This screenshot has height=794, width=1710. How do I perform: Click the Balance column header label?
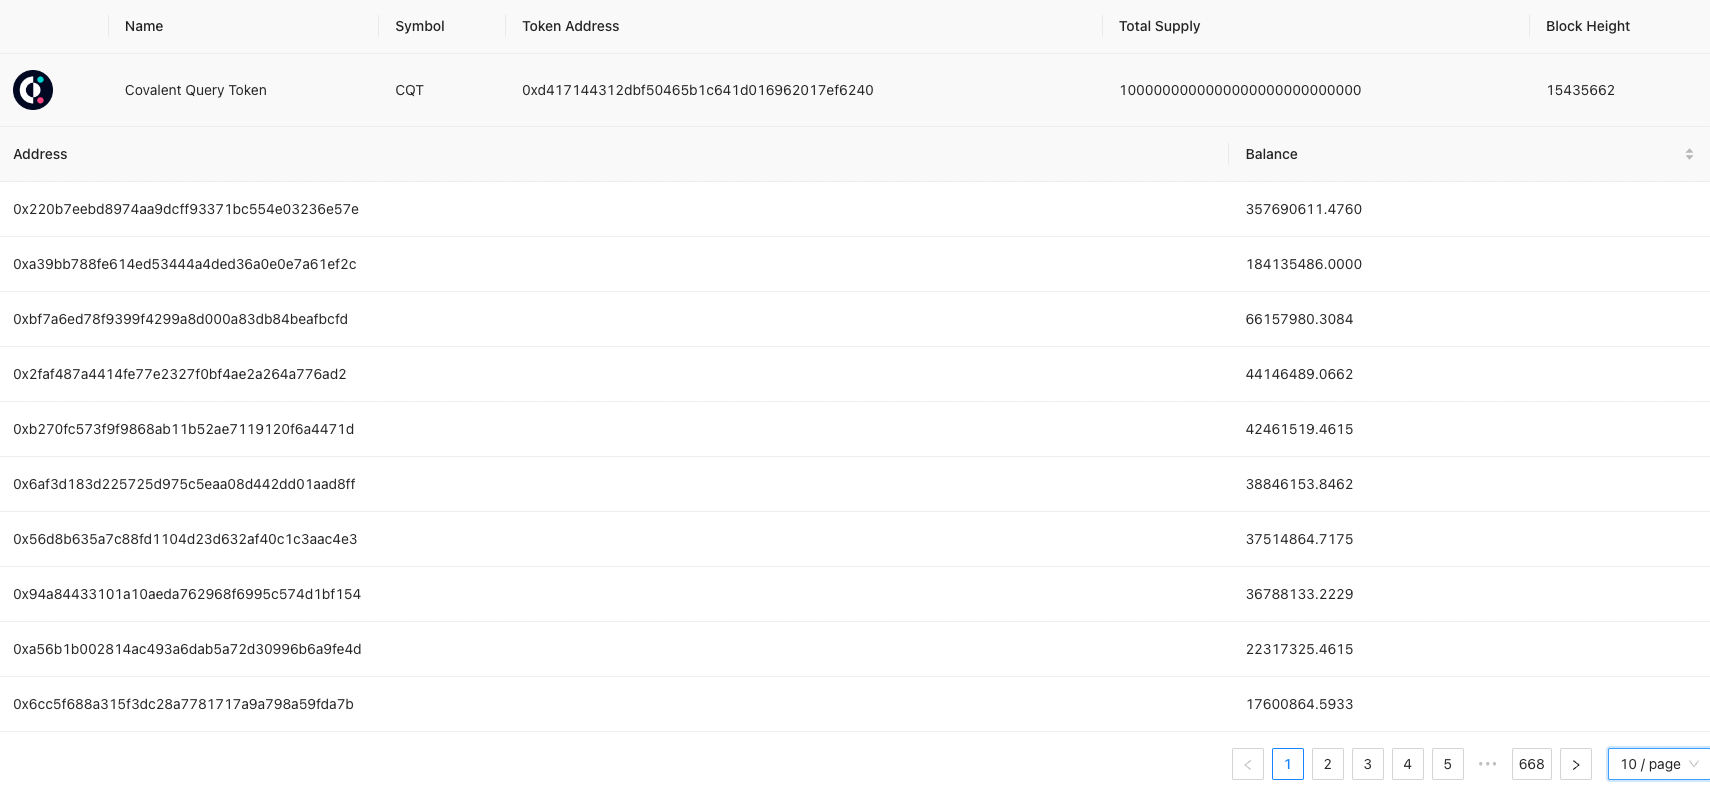tap(1272, 154)
